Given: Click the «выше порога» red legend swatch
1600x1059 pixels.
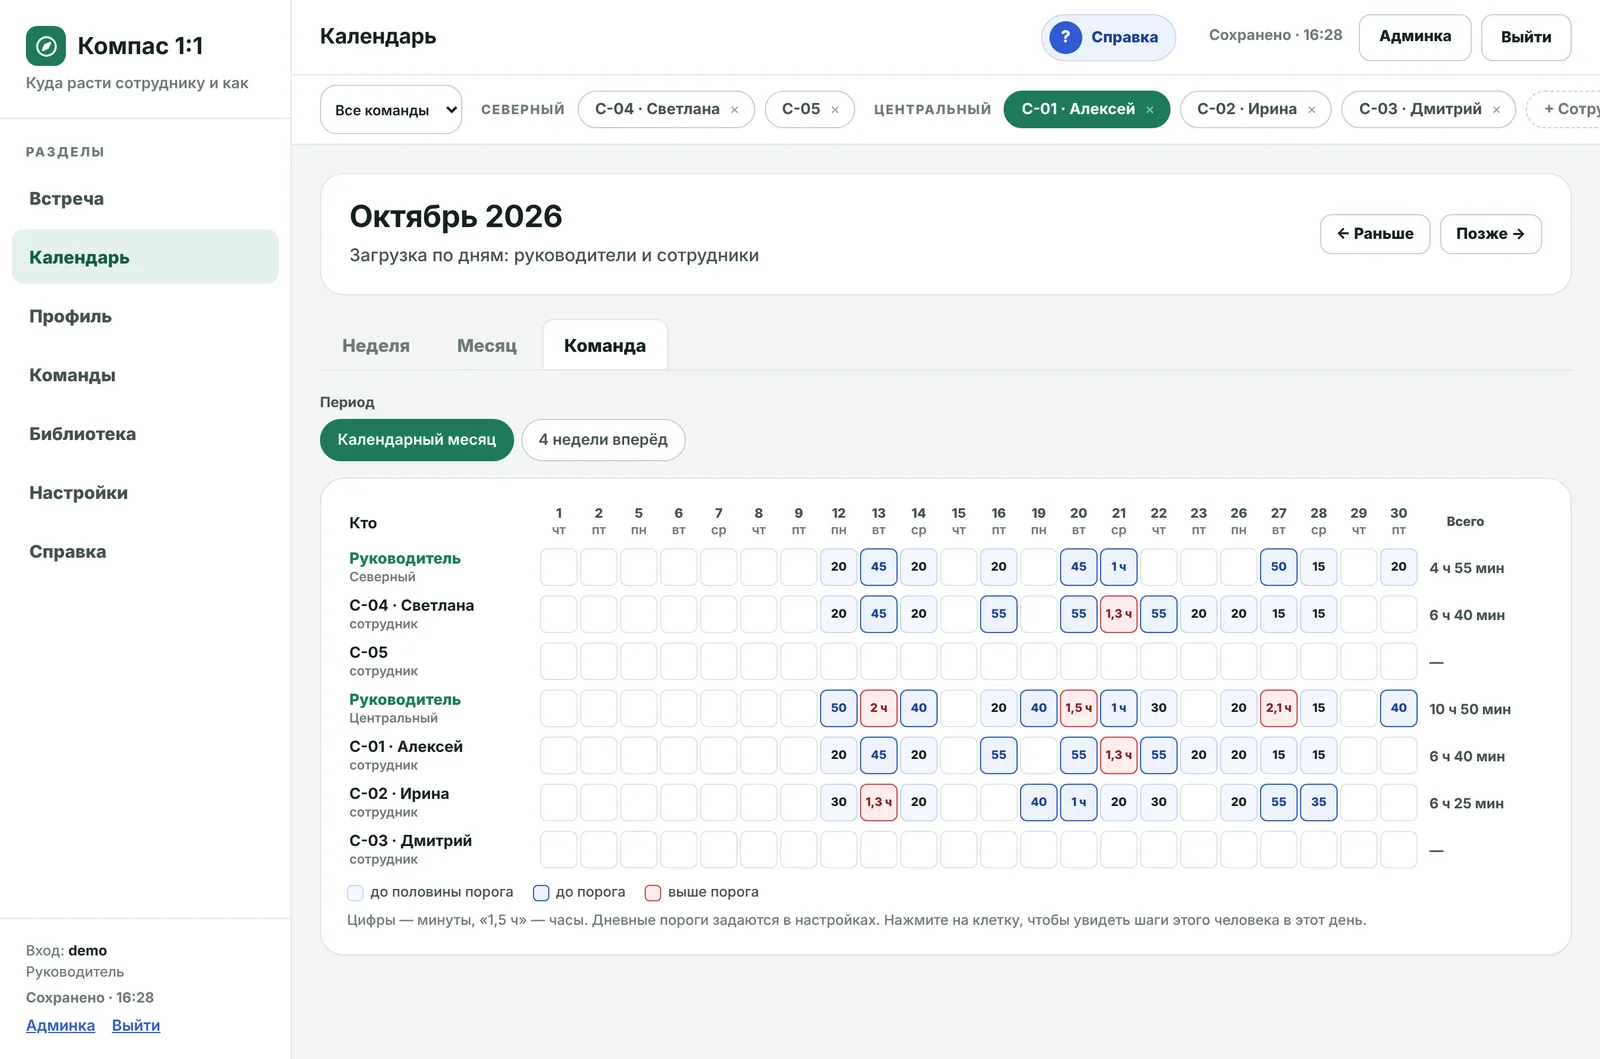Looking at the screenshot, I should click(x=653, y=893).
